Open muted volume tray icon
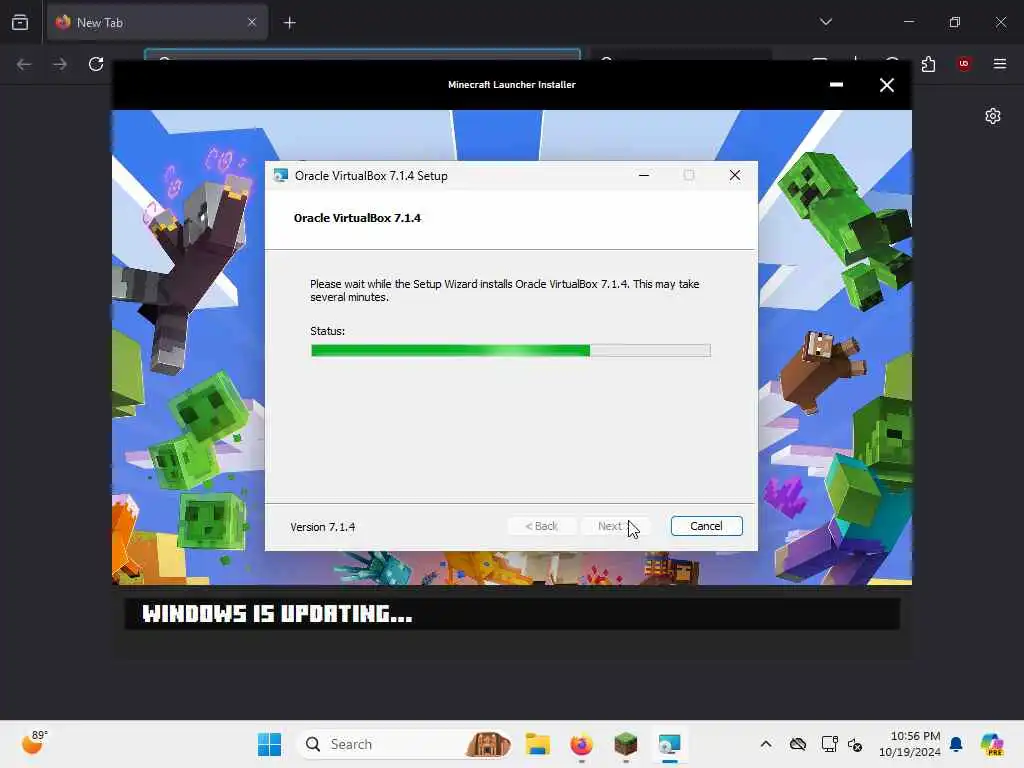This screenshot has height=768, width=1024. click(855, 744)
